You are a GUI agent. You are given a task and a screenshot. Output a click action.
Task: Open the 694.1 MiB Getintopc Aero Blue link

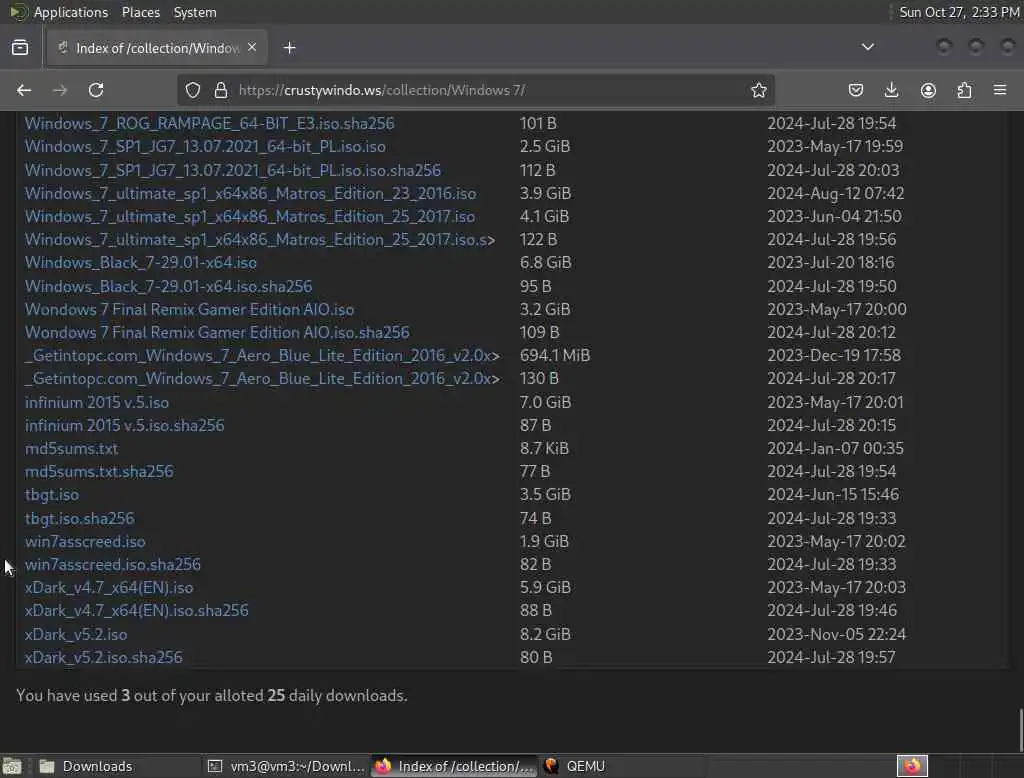point(263,355)
